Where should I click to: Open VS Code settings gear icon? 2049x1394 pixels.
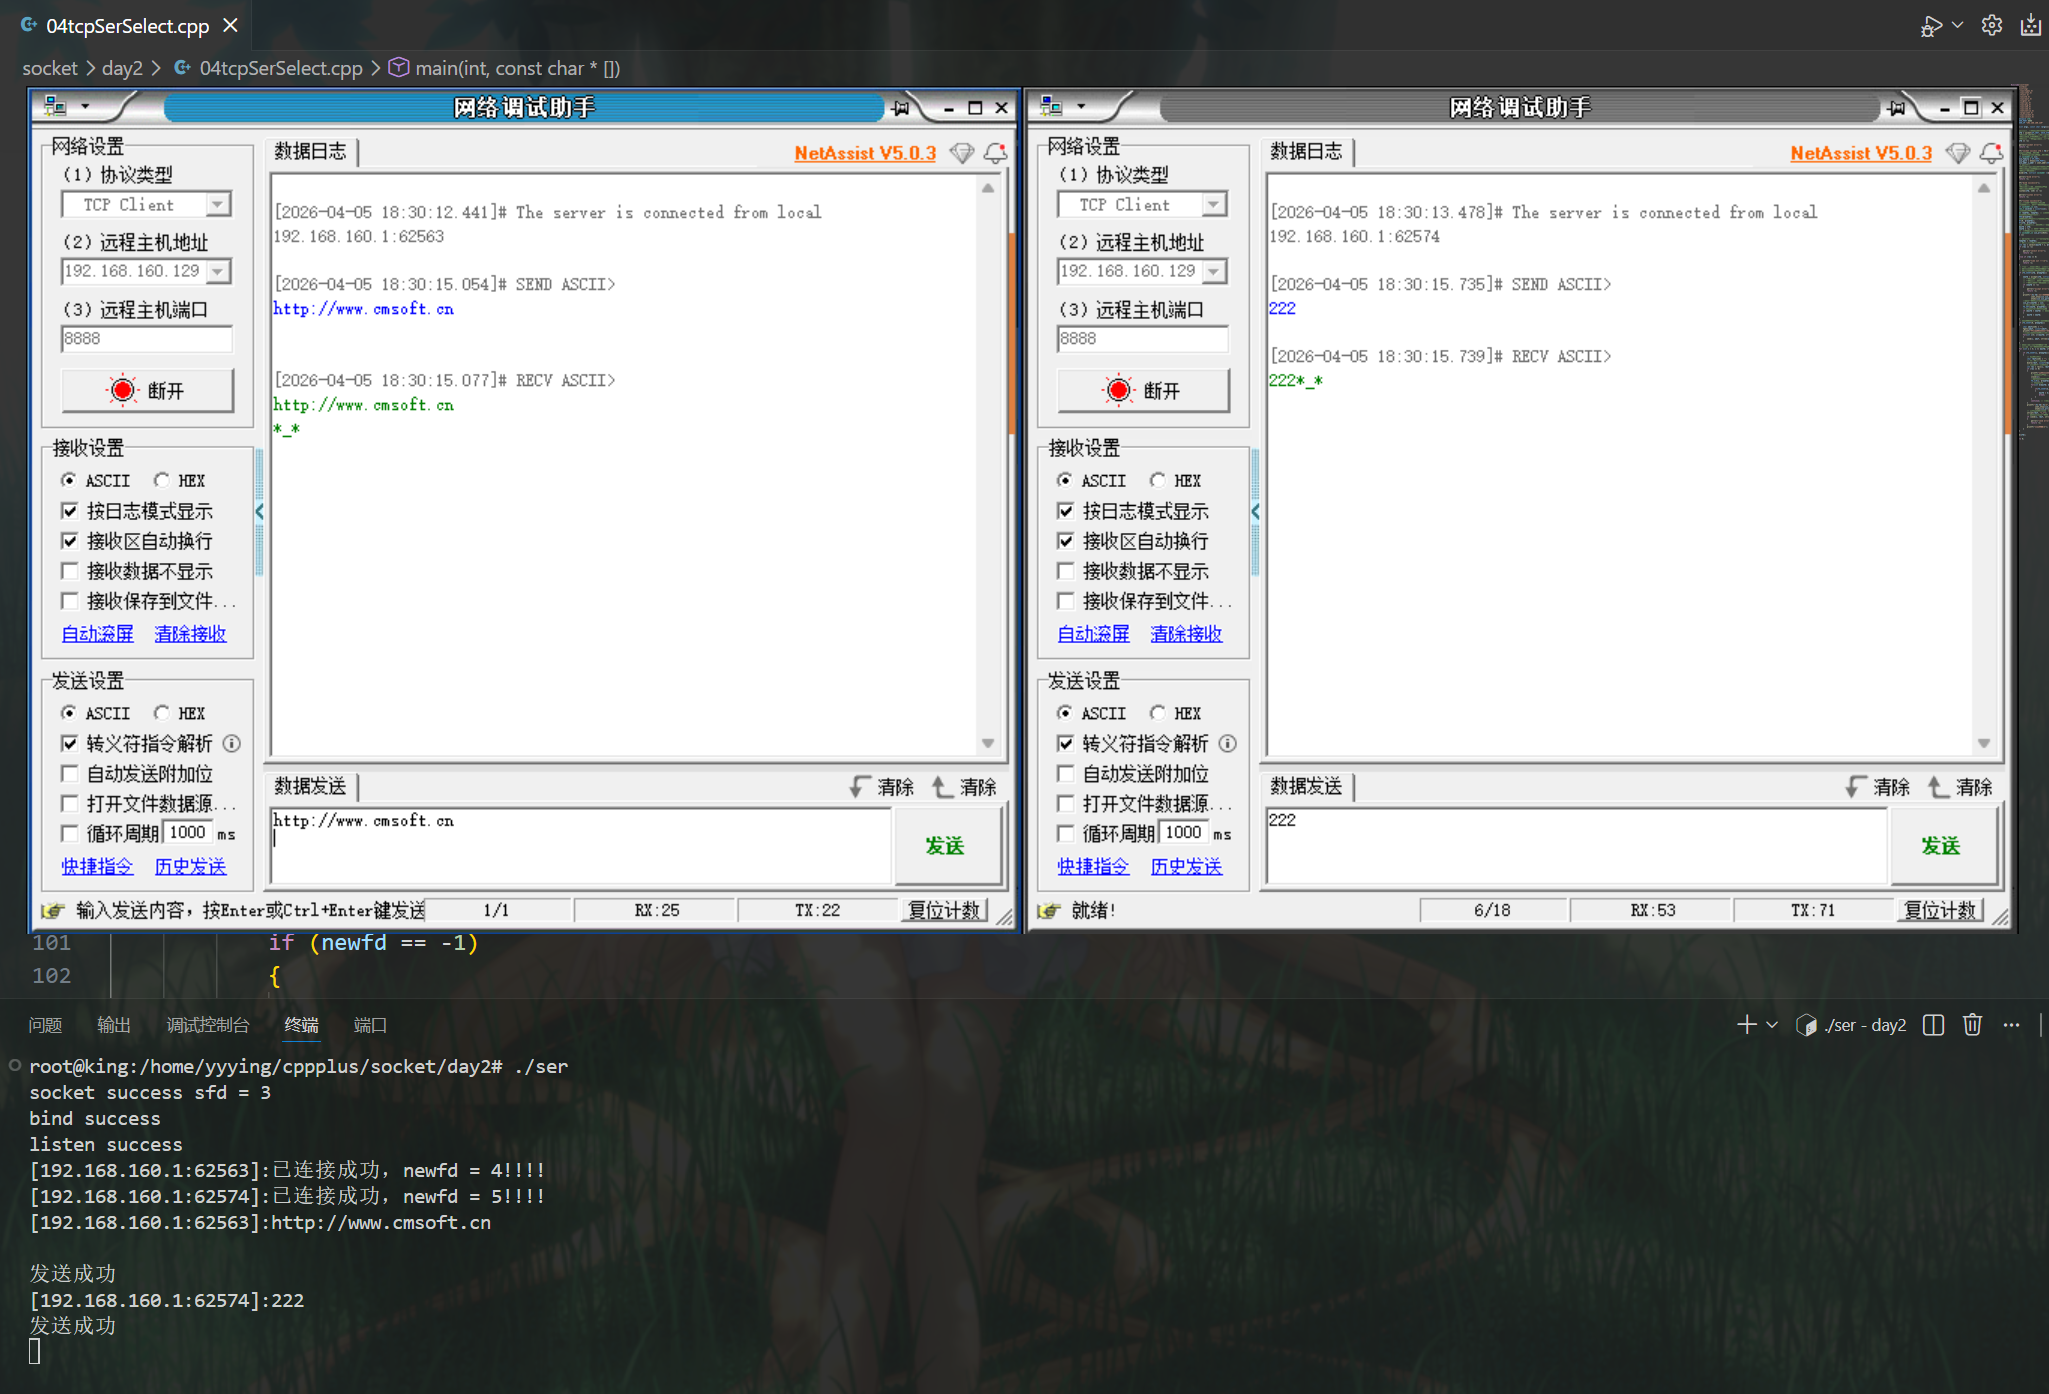(x=1991, y=26)
